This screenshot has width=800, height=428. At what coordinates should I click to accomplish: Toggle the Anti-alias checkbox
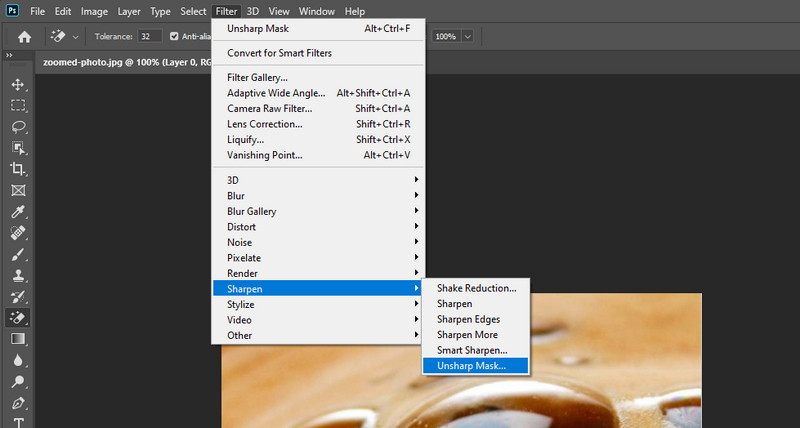[x=175, y=36]
